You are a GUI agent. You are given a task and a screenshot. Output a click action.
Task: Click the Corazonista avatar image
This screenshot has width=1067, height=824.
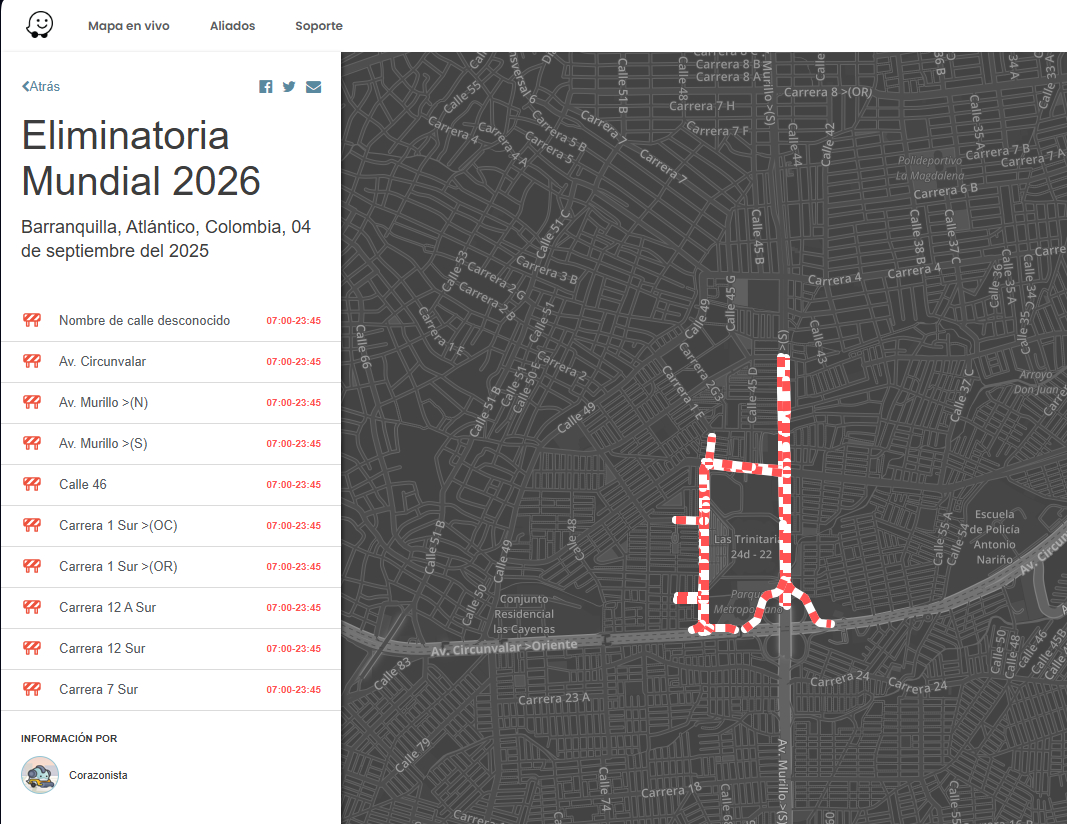[x=40, y=775]
